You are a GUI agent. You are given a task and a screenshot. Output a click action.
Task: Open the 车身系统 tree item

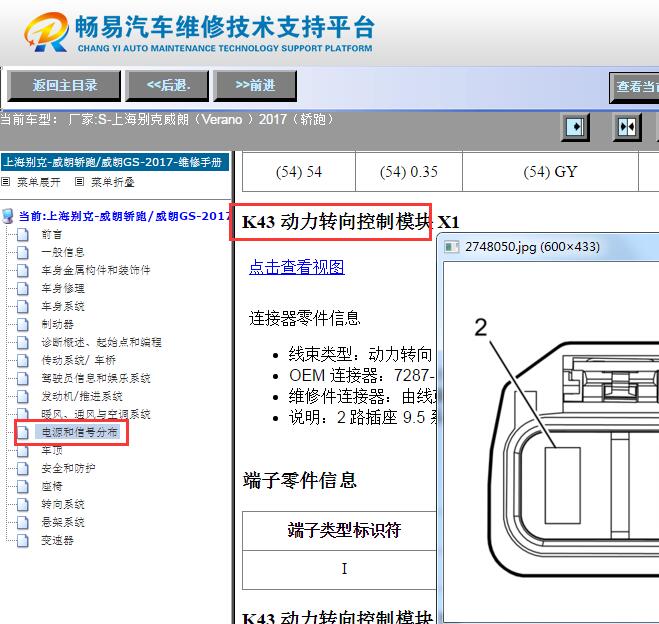(63, 306)
